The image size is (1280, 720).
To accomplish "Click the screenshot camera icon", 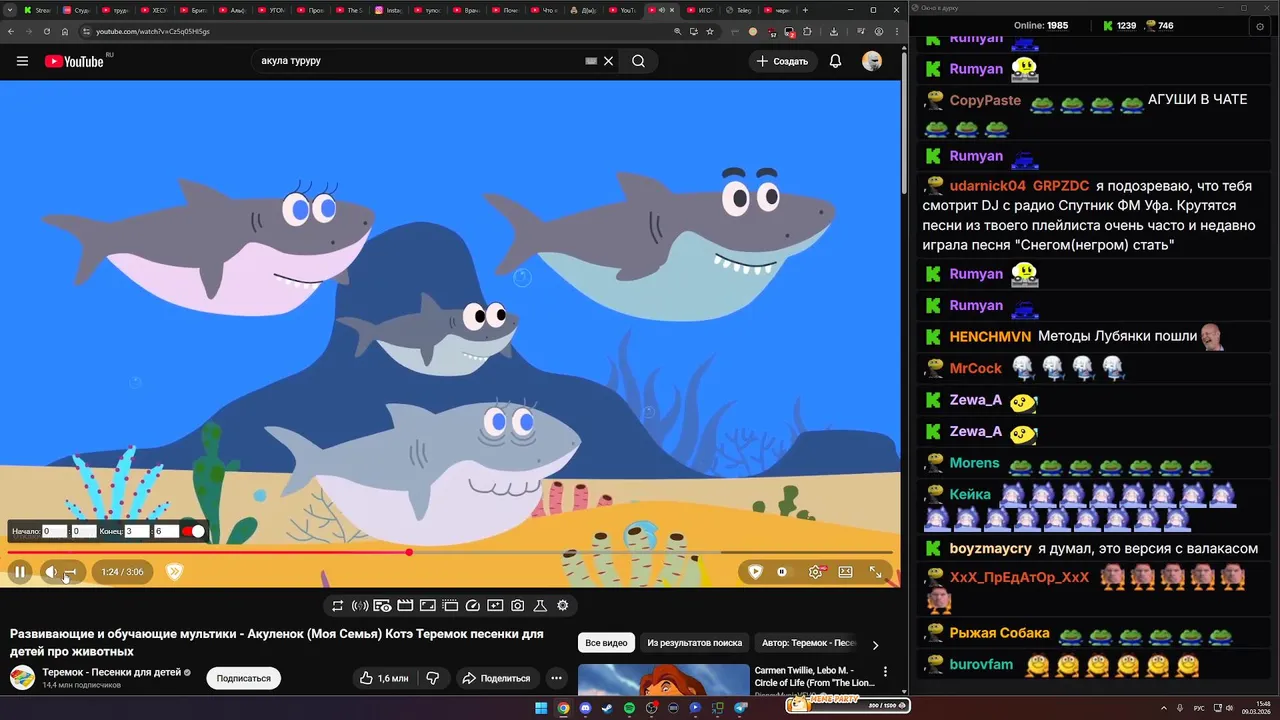I will coord(517,605).
